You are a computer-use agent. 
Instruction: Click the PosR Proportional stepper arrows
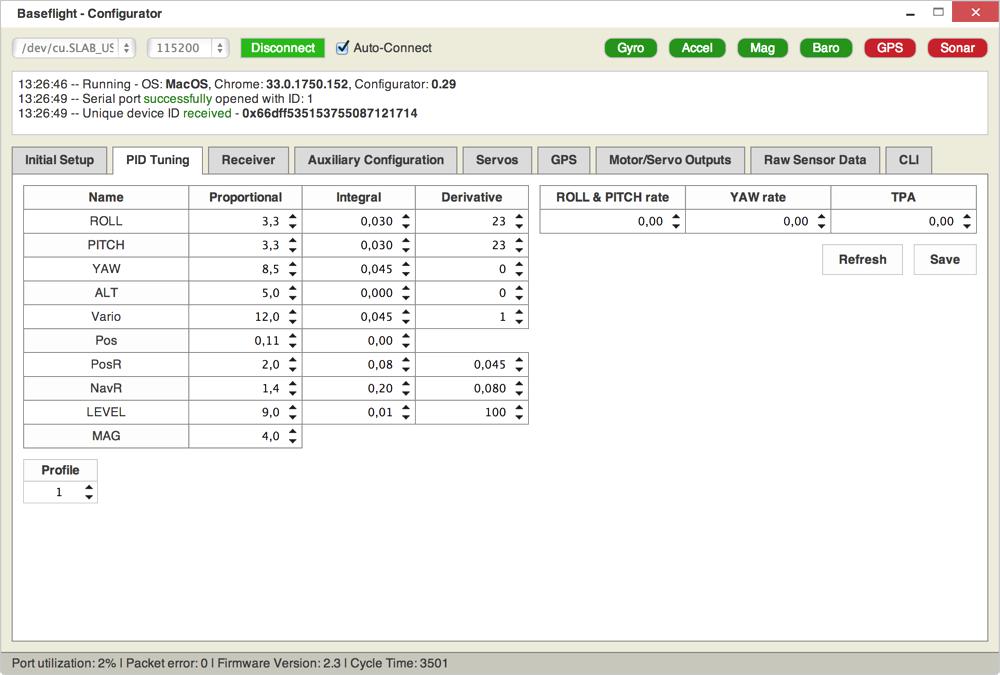[292, 364]
